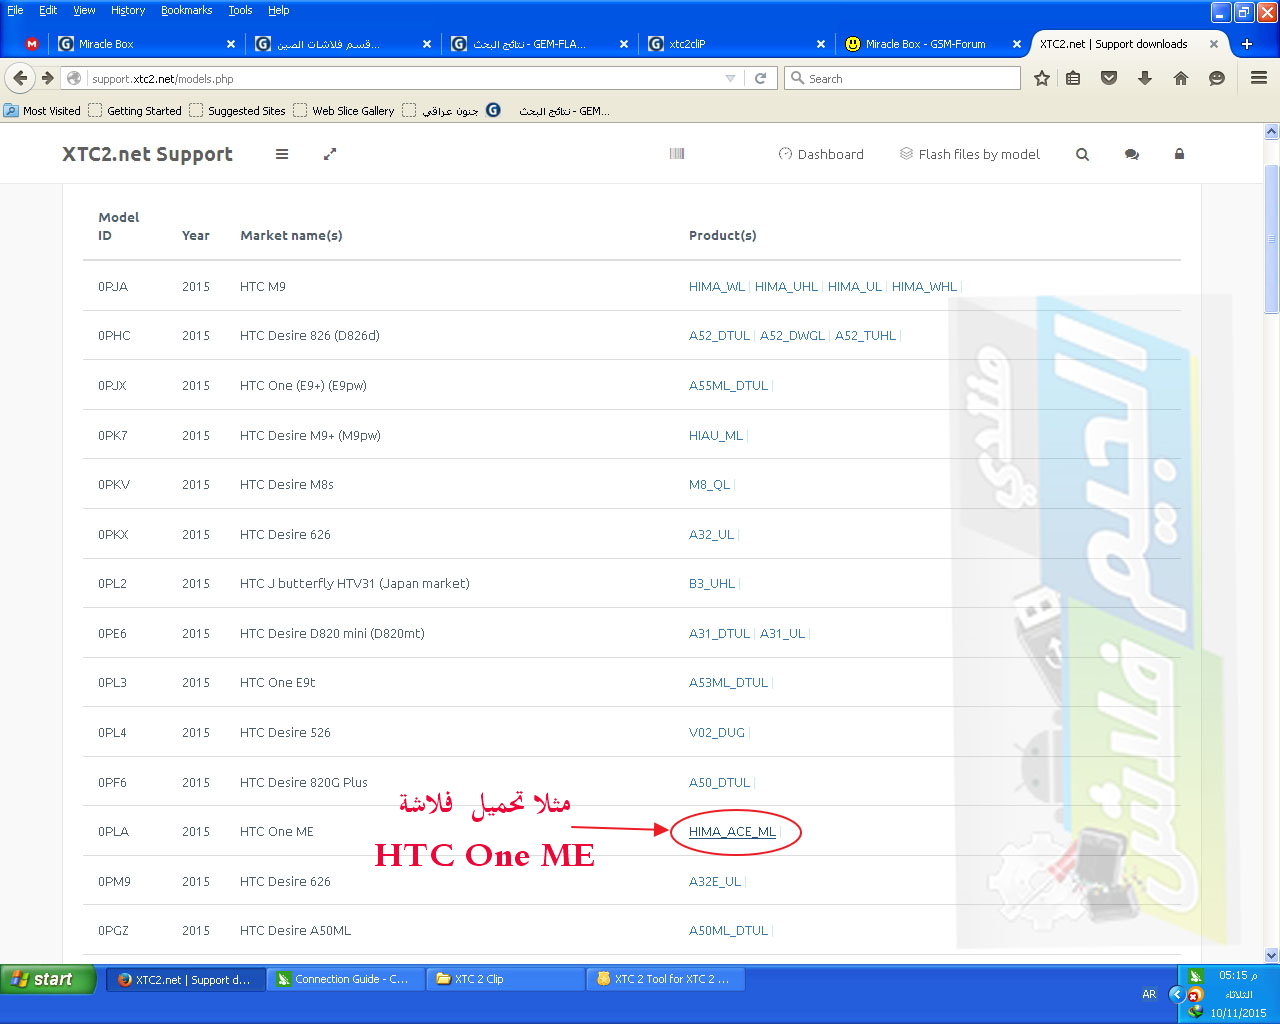Click the chat smiley icon in toolbar
The width and height of the screenshot is (1280, 1024).
point(1217,78)
